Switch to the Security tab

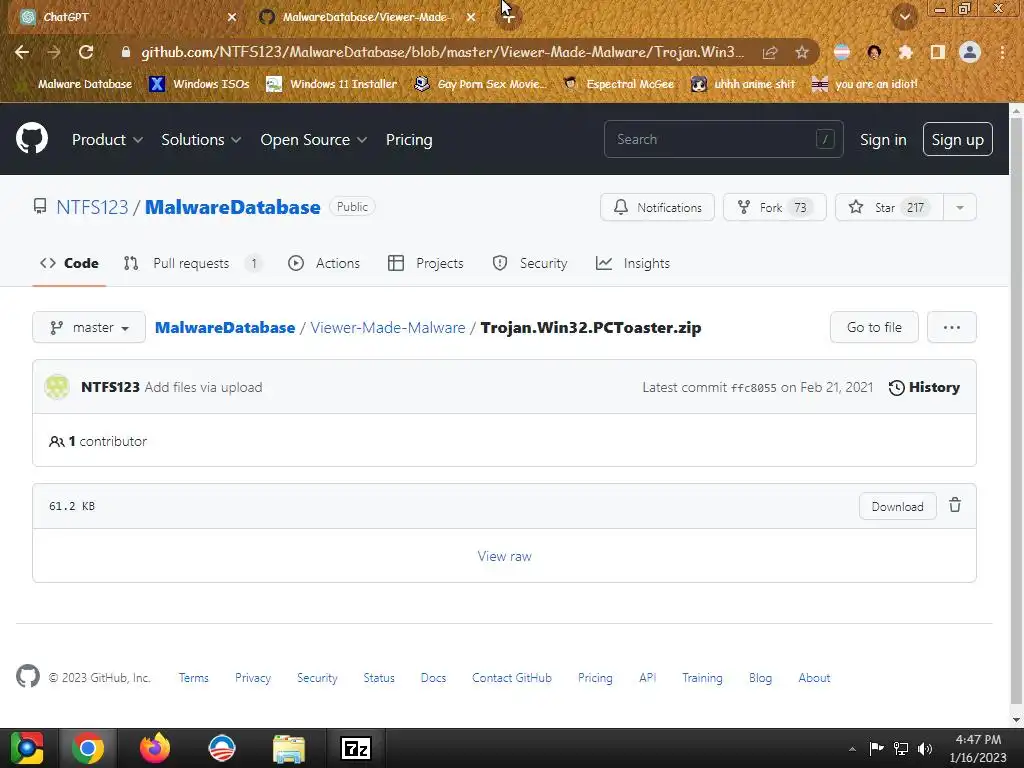pyautogui.click(x=530, y=263)
